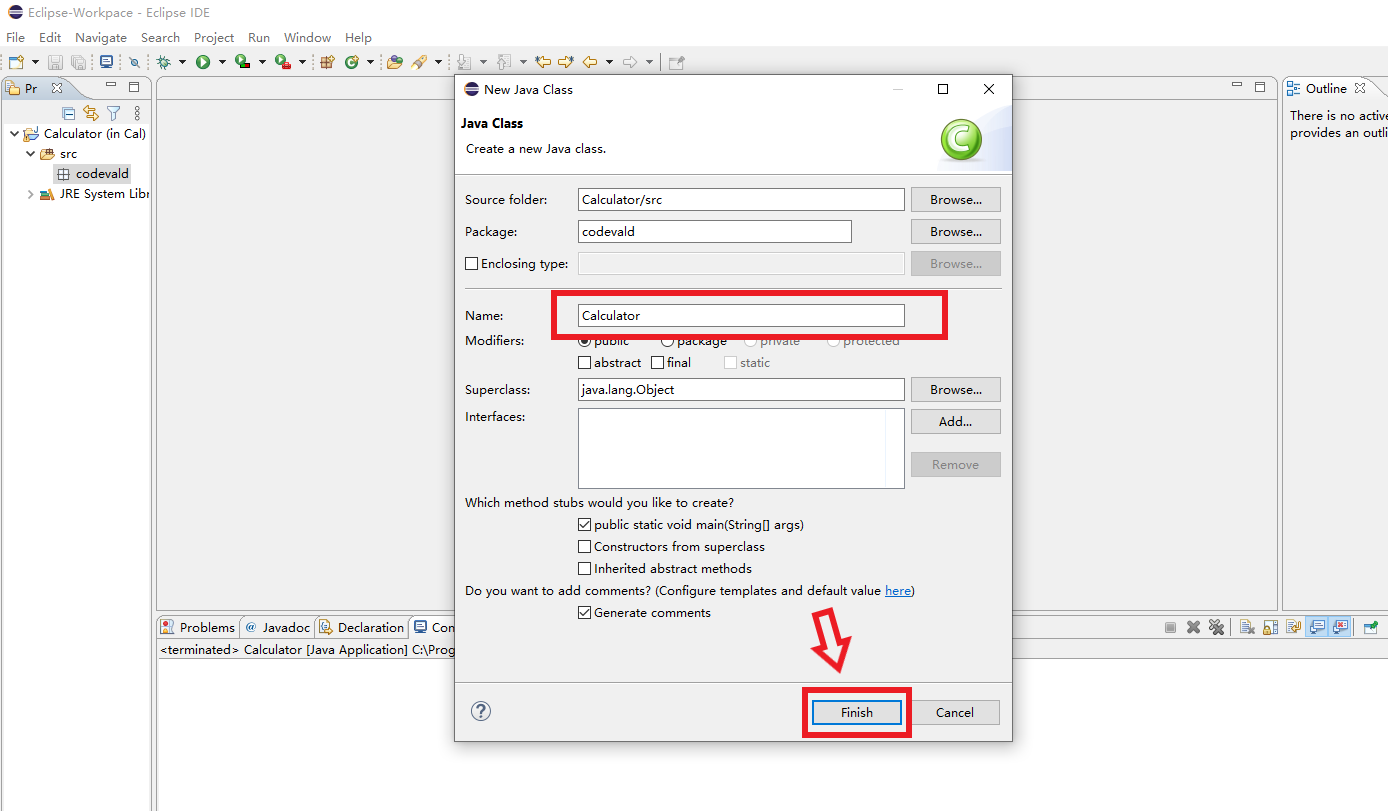
Task: Click the External Tools run icon
Action: point(282,62)
